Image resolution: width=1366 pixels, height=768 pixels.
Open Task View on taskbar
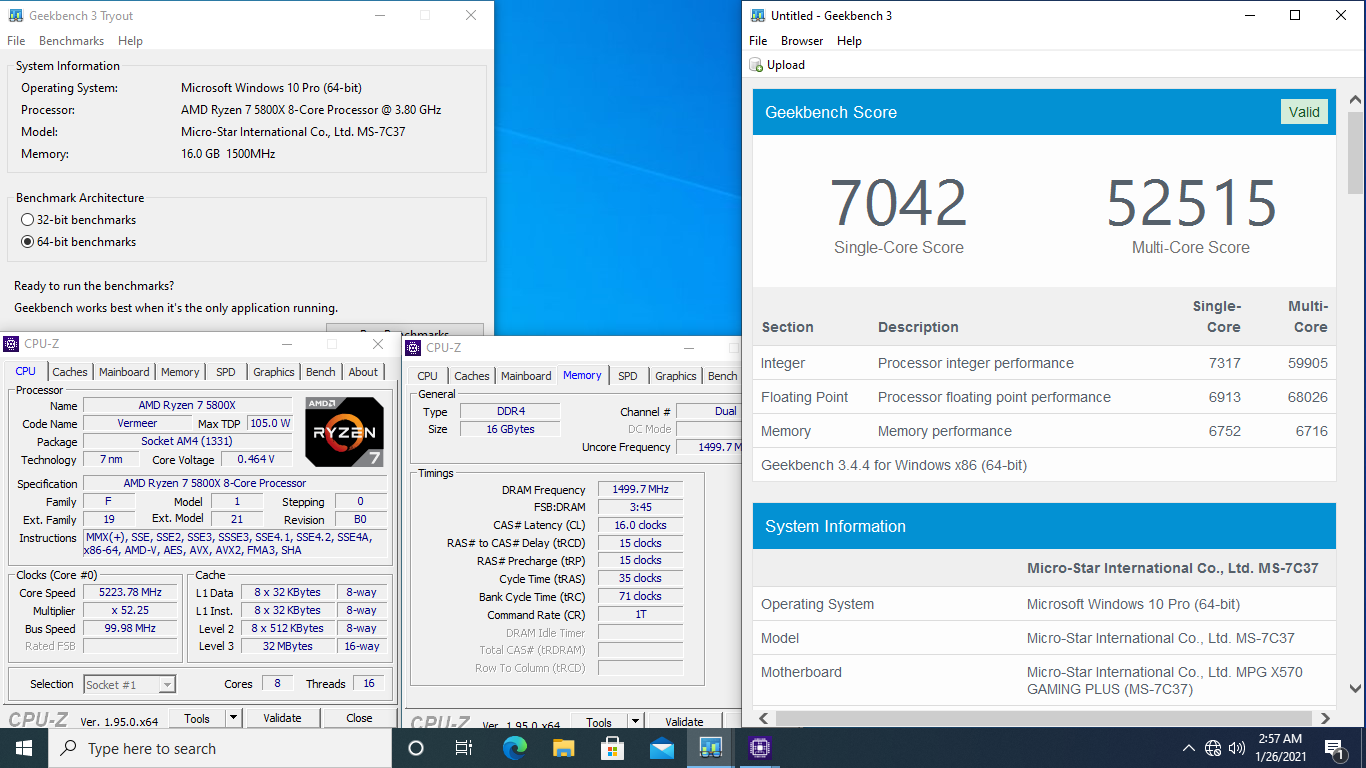464,748
